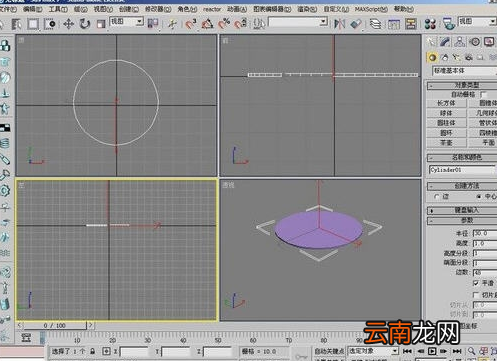Screen dimensions: 497x361
Task: Click the window/crossing selection icon
Action: [x=50, y=24]
